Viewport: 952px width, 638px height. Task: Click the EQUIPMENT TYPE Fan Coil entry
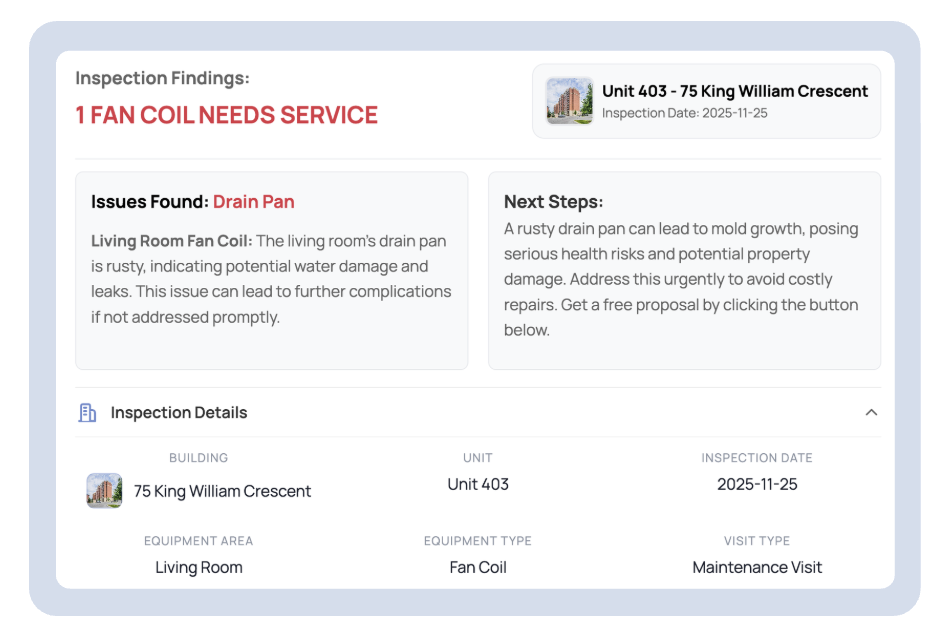[477, 567]
